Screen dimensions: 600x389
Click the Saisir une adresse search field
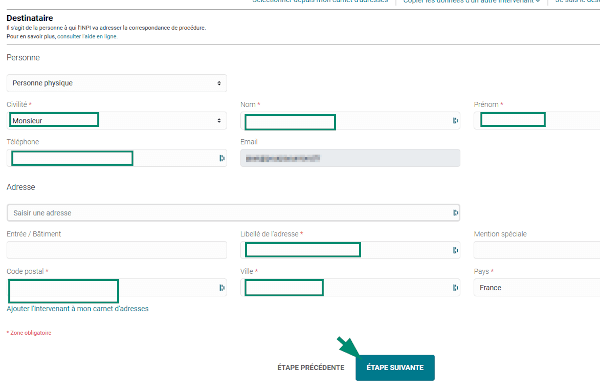(x=233, y=213)
